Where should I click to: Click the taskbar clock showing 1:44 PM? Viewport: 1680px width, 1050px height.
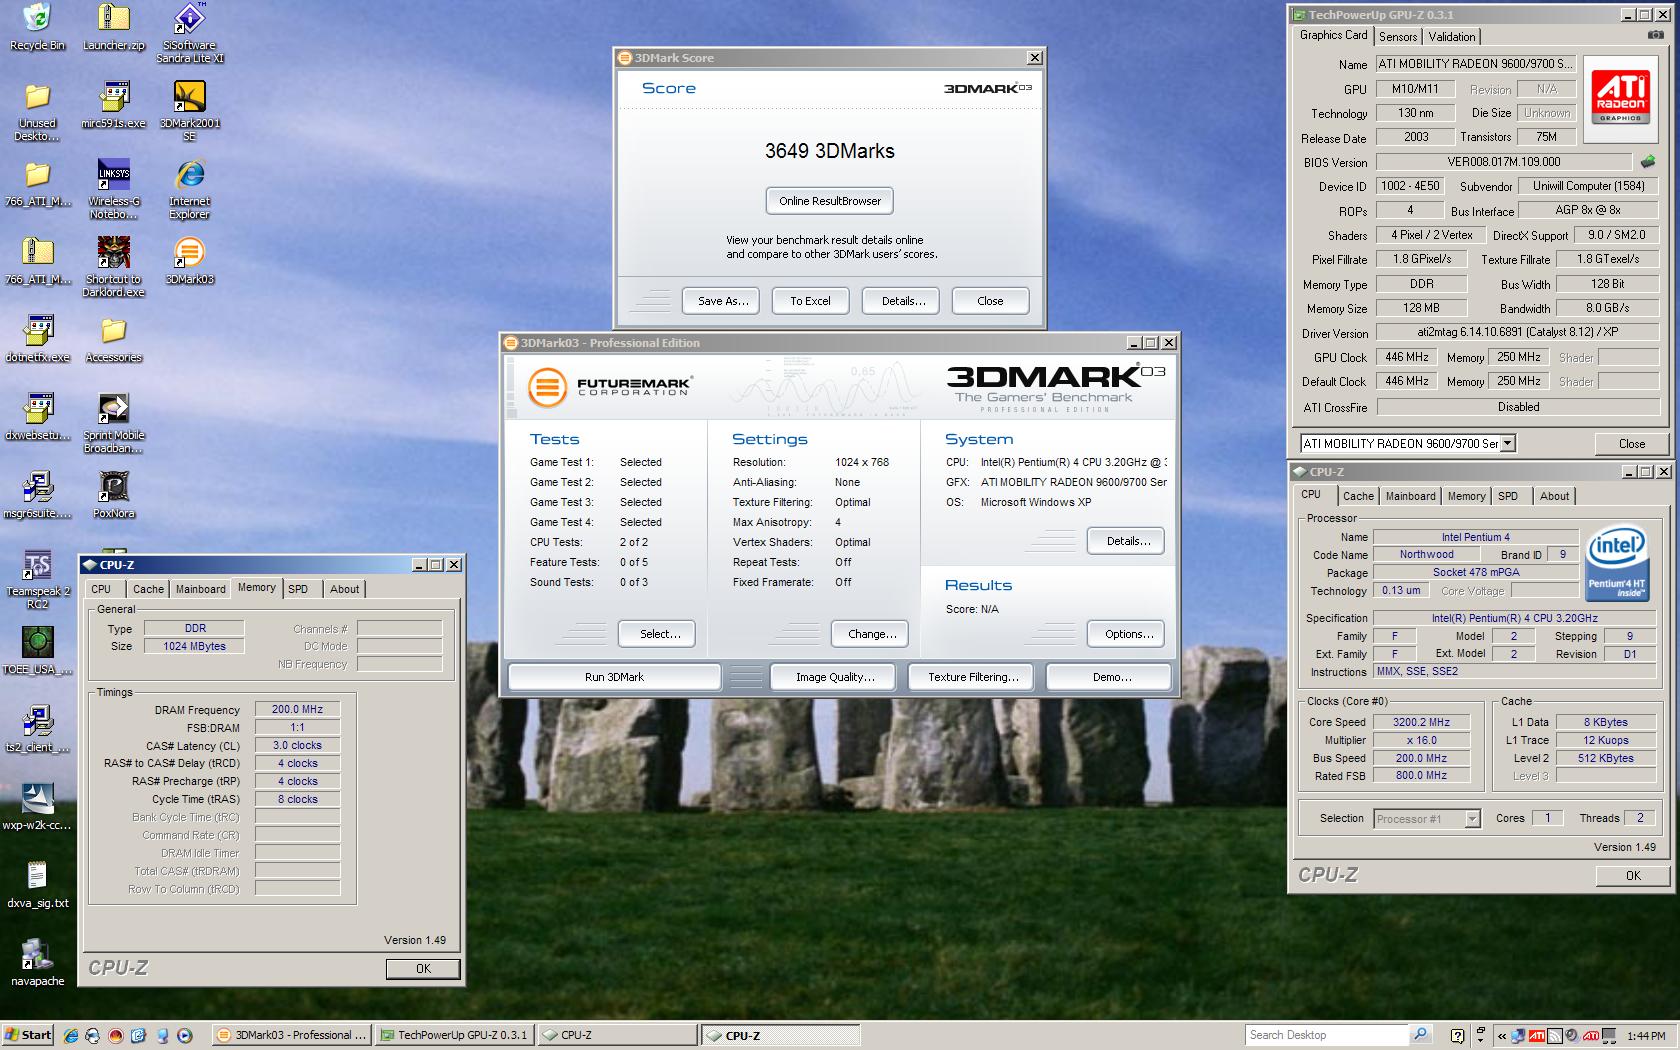point(1645,1035)
